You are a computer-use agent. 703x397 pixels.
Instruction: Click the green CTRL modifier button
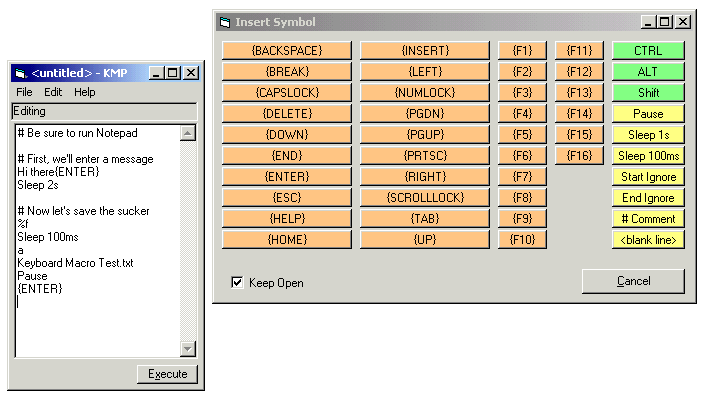pyautogui.click(x=648, y=50)
